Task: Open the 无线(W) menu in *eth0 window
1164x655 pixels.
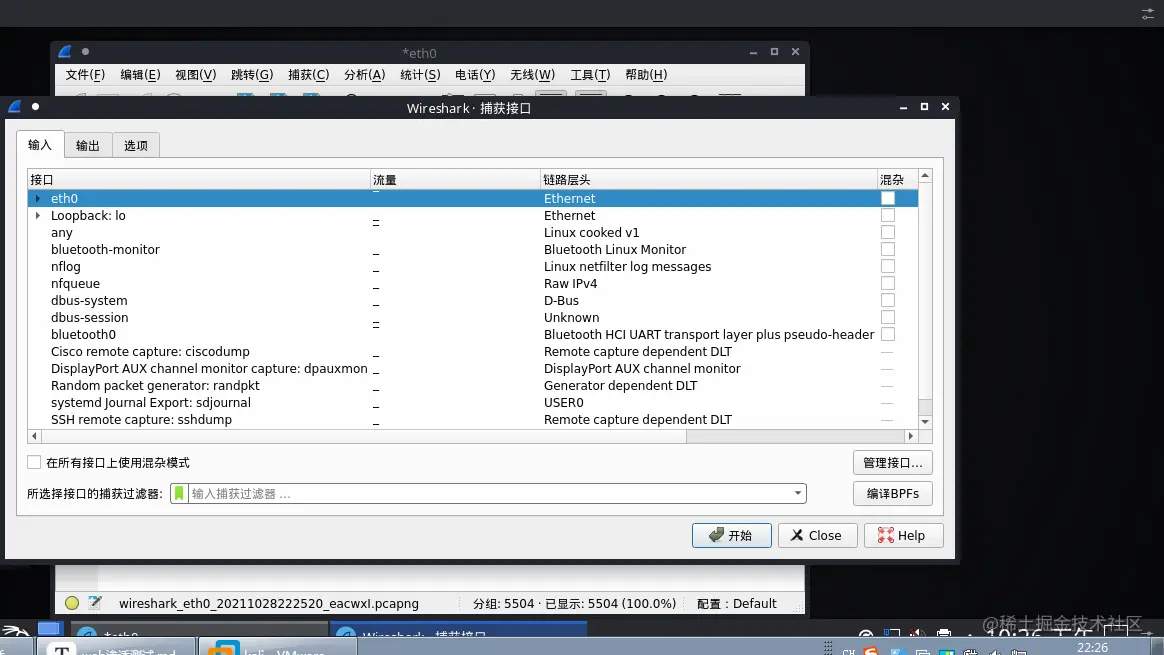Action: (532, 74)
